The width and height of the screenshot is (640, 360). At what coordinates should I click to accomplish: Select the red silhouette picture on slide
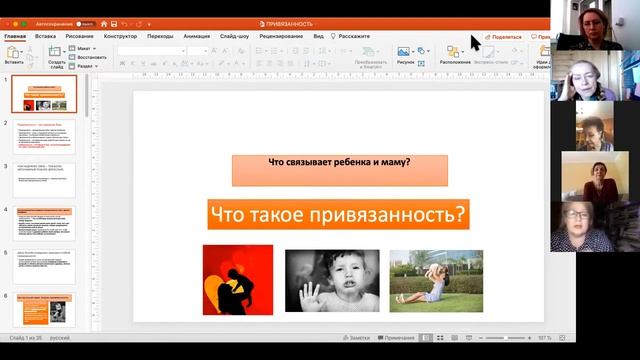238,280
